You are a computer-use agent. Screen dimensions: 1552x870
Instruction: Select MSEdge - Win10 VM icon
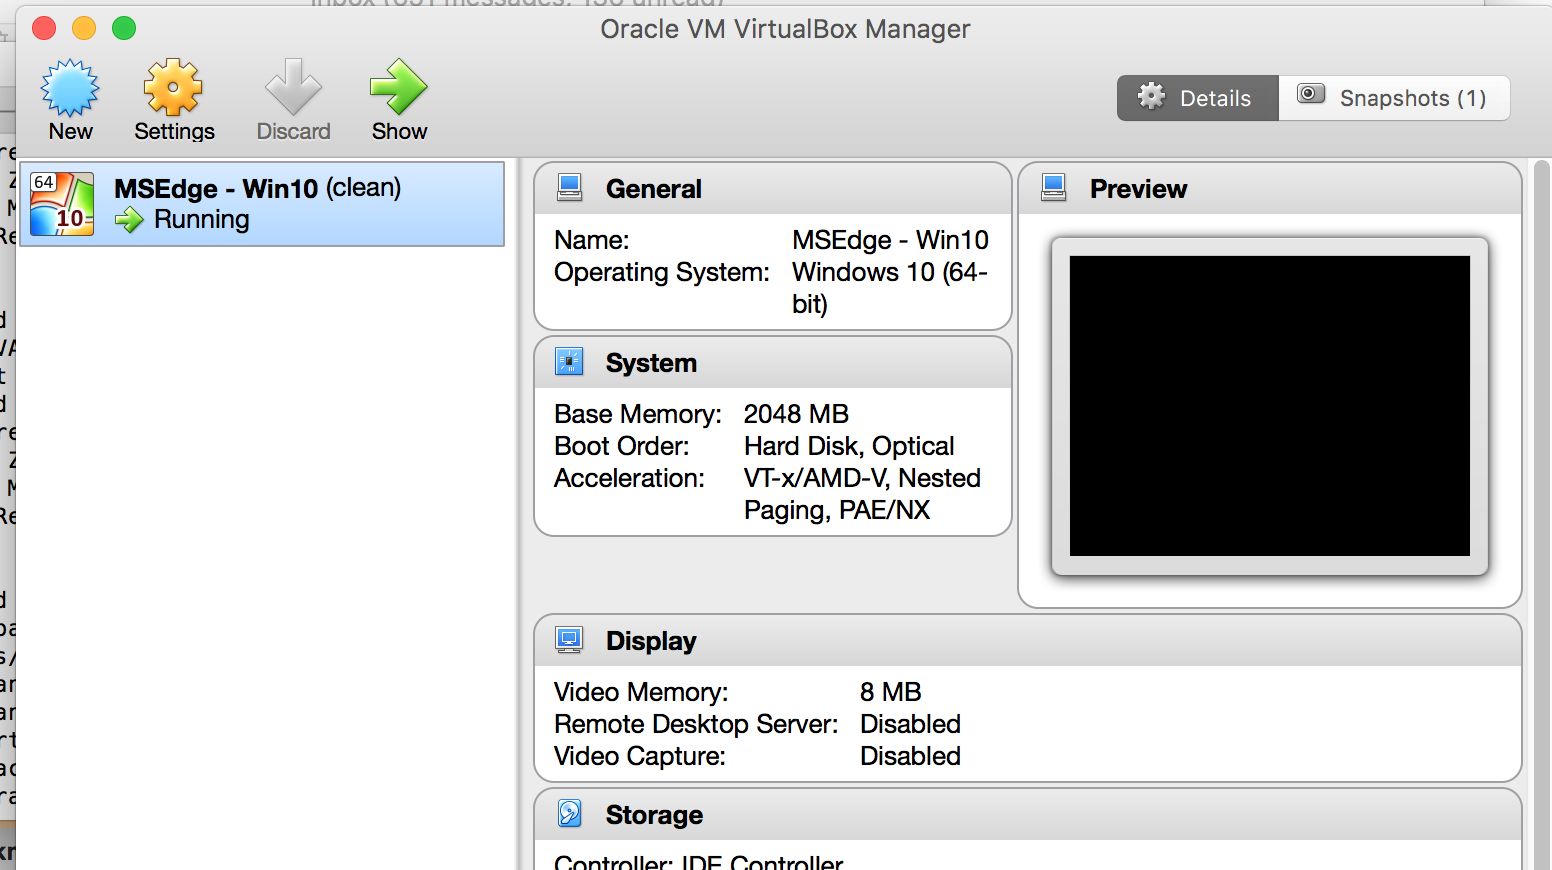(x=62, y=204)
